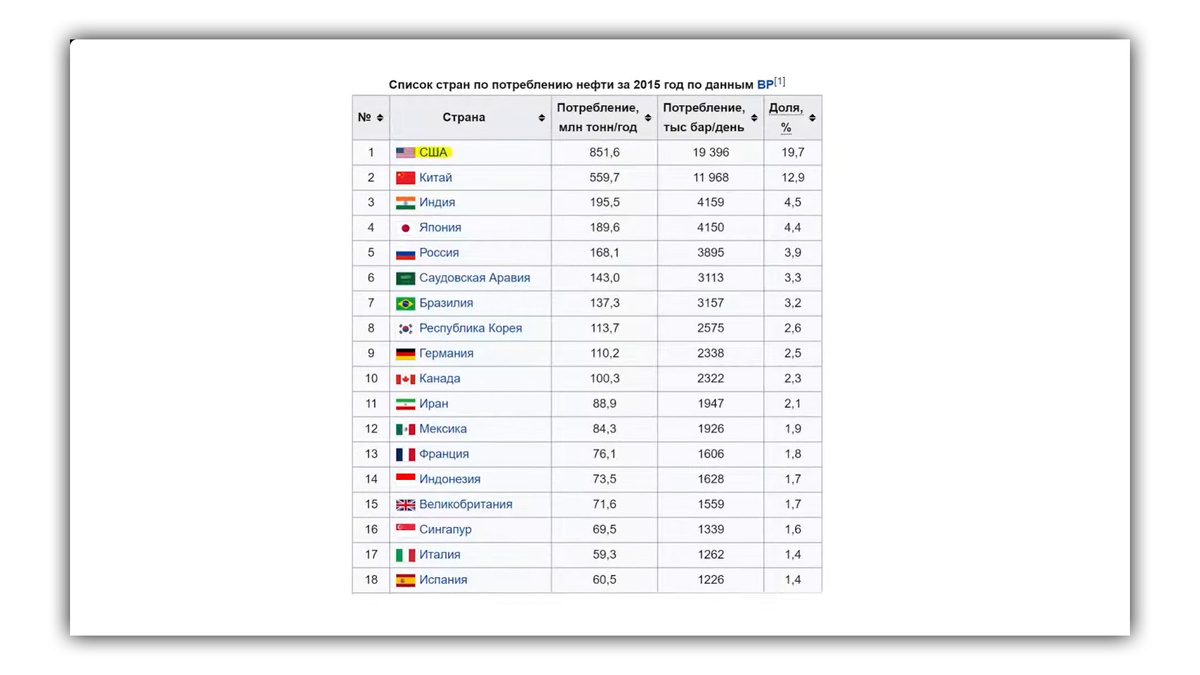The height and width of the screenshot is (675, 1200).
Task: Select the value 100,3 for Канада
Action: 604,378
